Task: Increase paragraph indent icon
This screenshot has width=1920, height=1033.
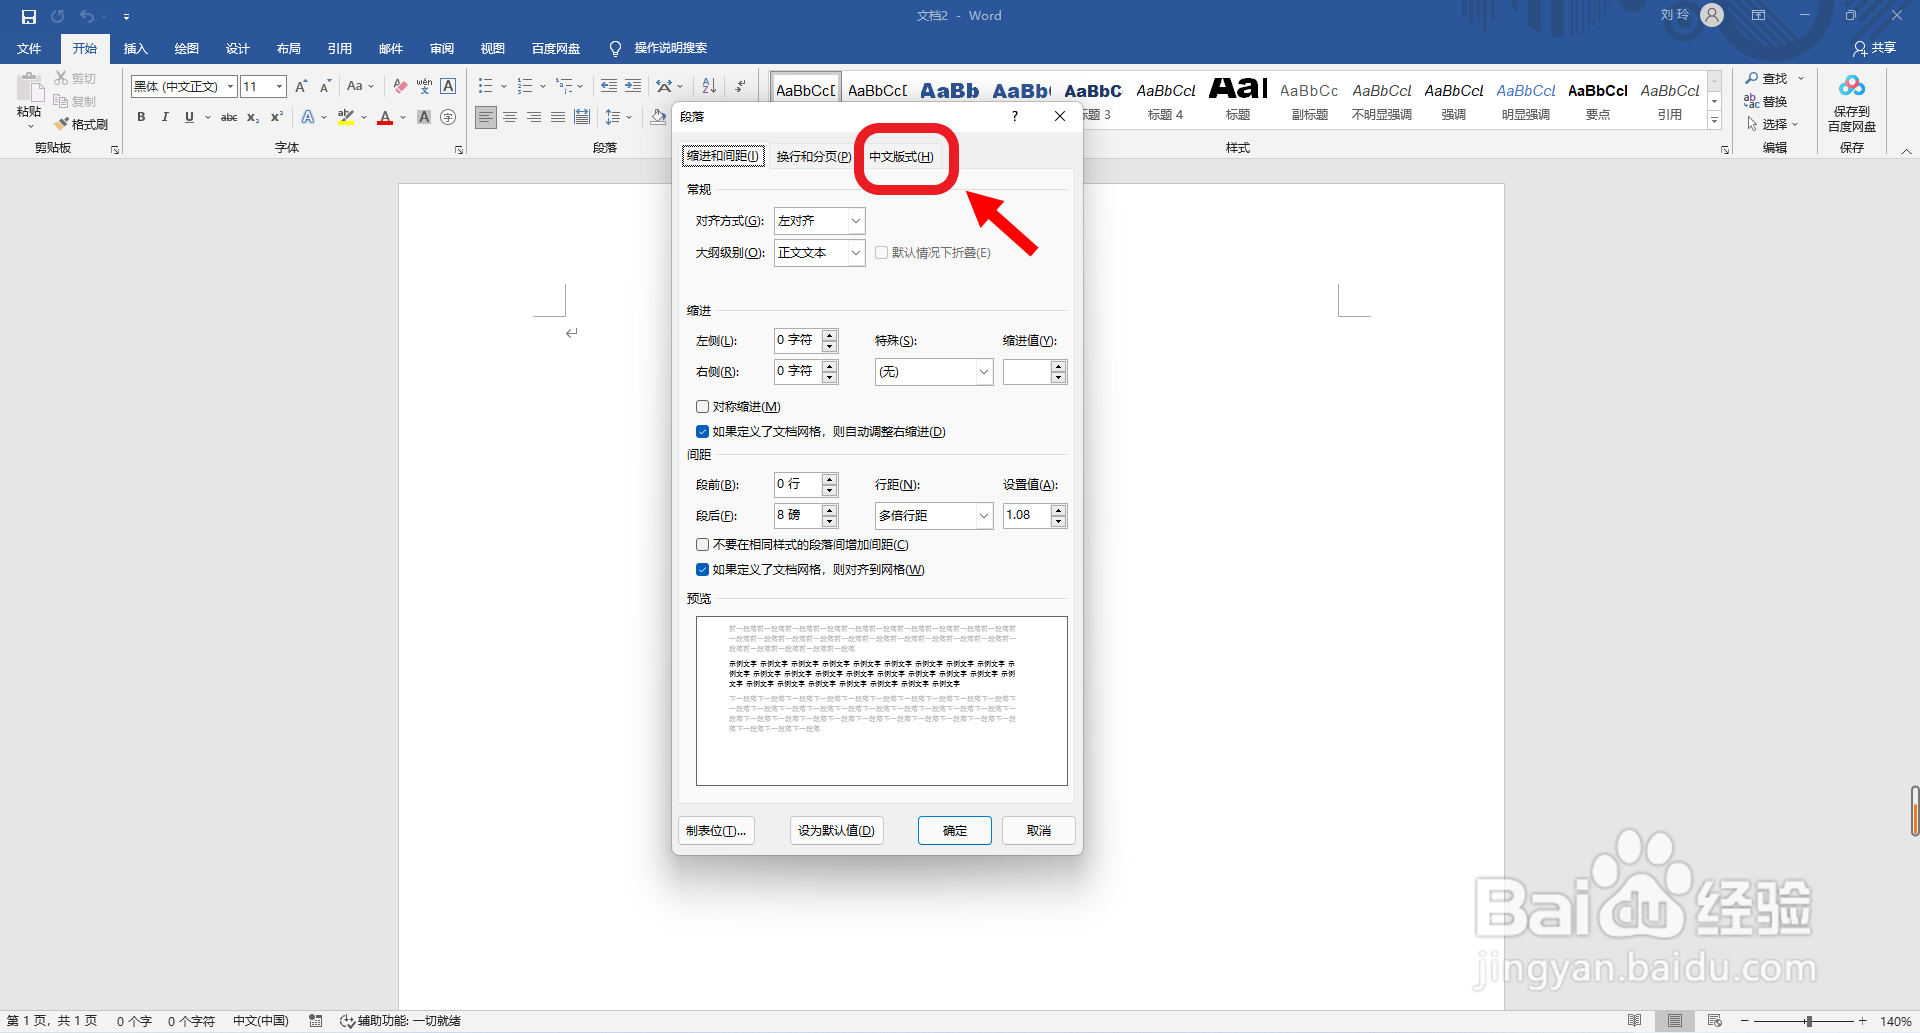Action: click(633, 87)
